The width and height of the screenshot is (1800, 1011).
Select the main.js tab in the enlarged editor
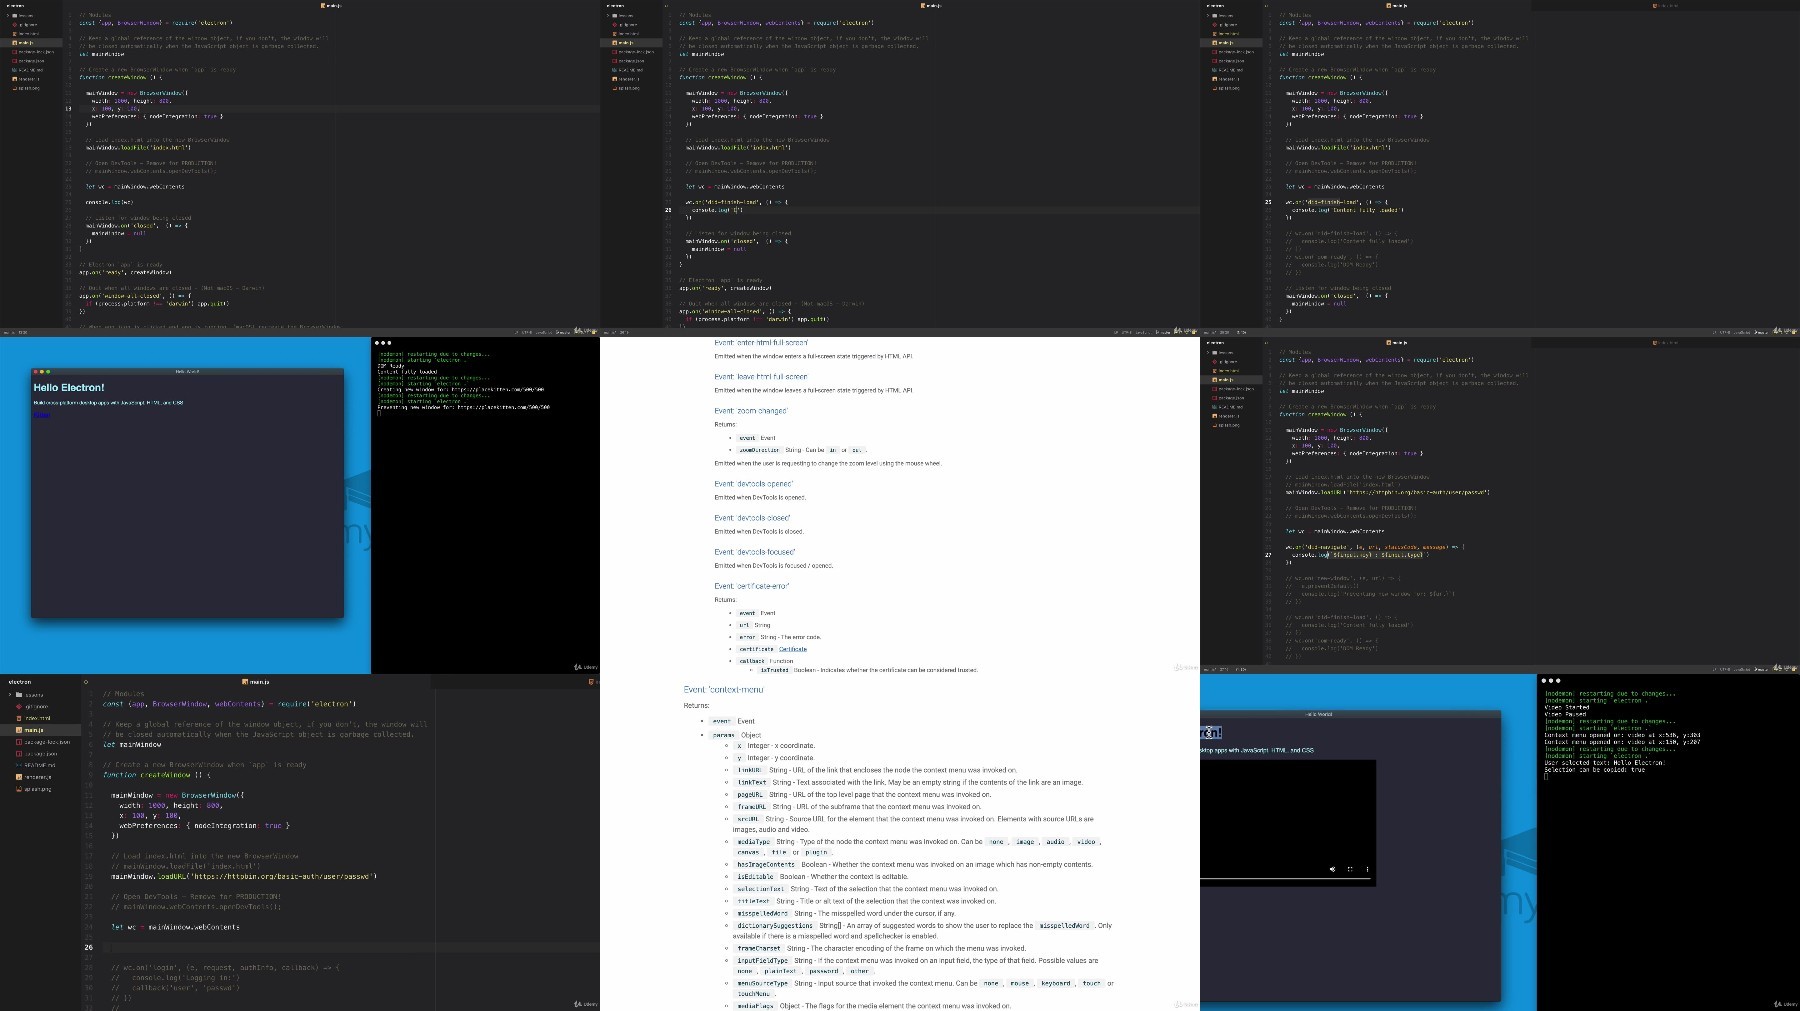[258, 682]
